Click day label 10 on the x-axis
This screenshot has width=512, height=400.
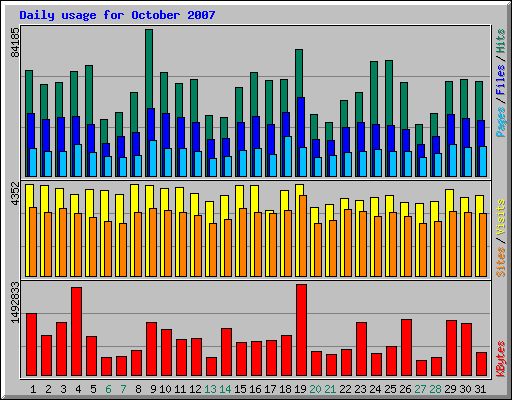click(165, 389)
